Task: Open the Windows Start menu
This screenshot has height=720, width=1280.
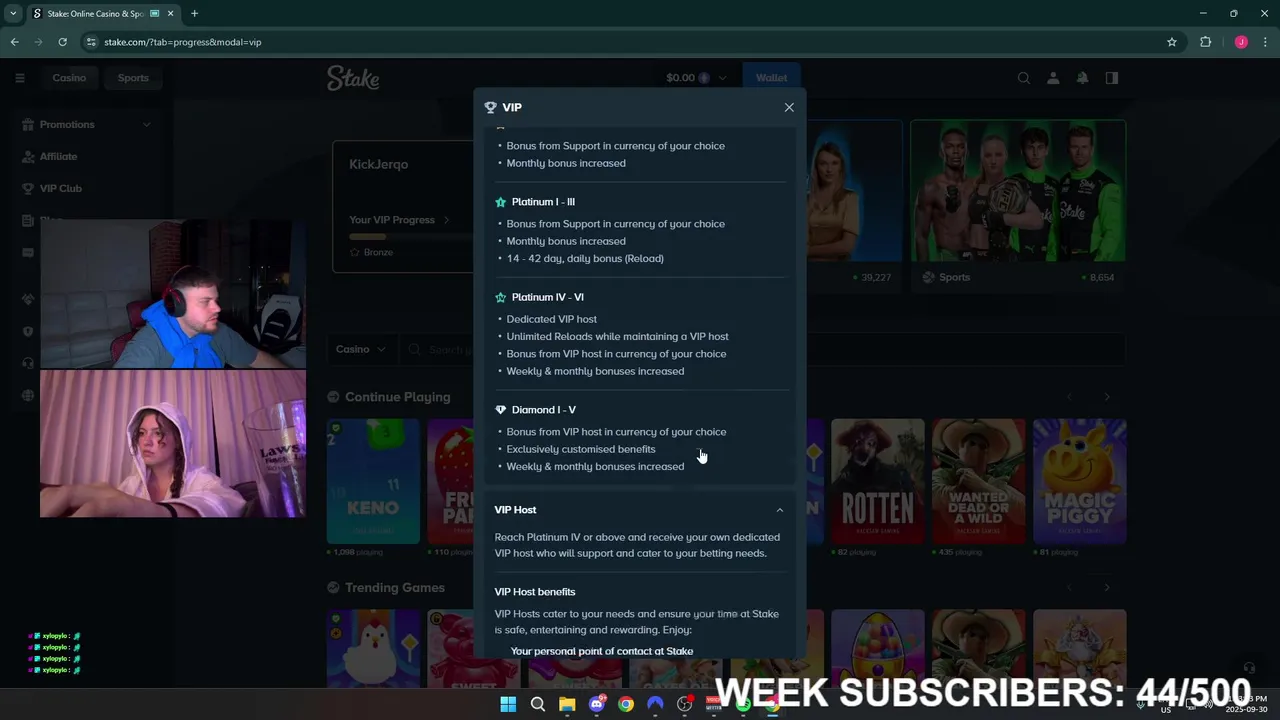Action: (x=508, y=704)
